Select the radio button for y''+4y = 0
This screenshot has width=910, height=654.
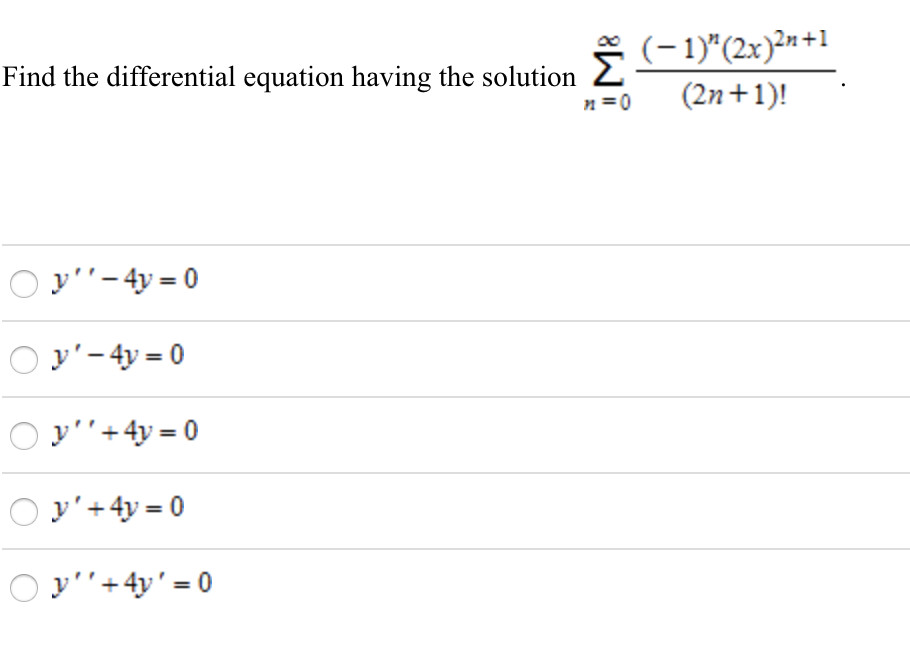(21, 434)
